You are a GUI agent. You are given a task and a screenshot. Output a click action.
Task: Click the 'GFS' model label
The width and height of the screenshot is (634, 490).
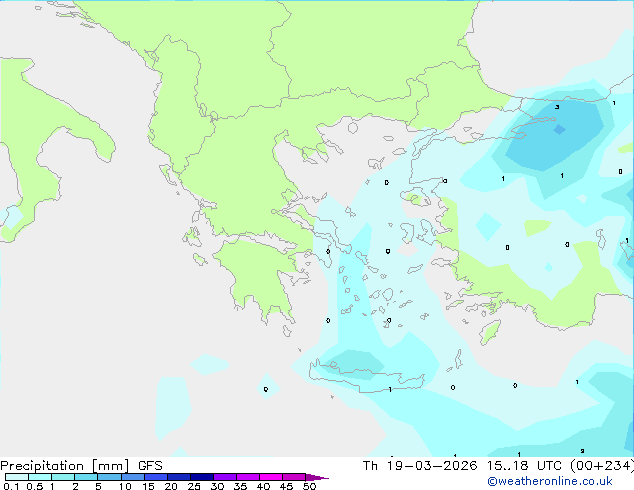tap(150, 466)
